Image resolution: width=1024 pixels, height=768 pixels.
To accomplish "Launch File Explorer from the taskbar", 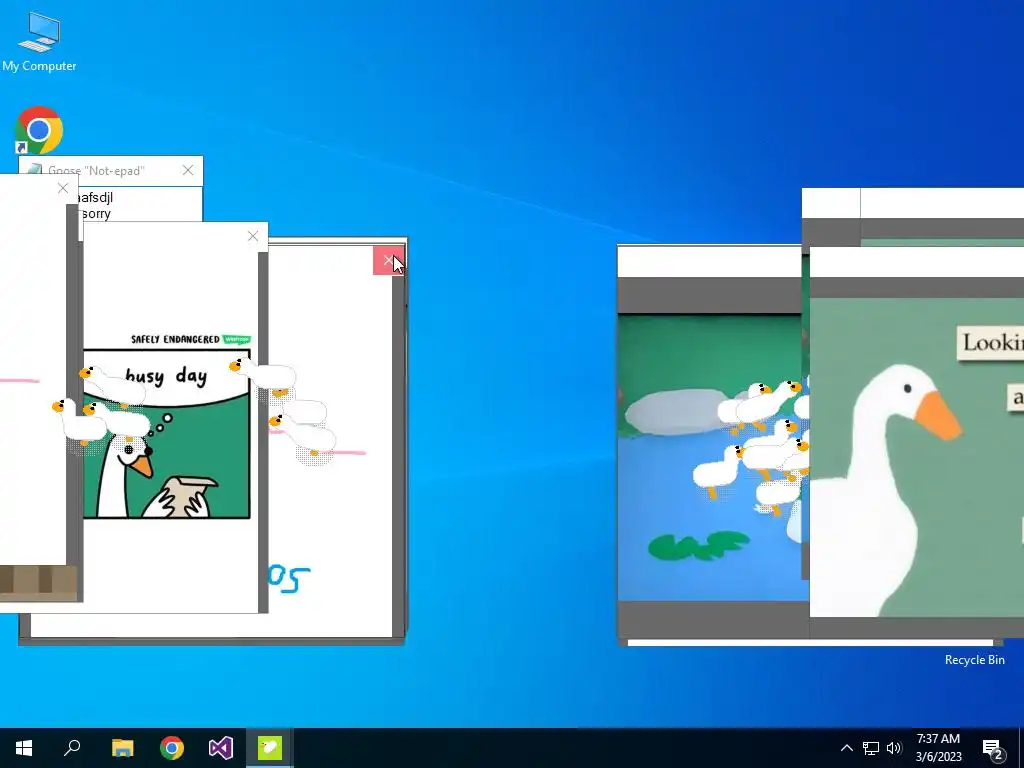I will click(122, 748).
